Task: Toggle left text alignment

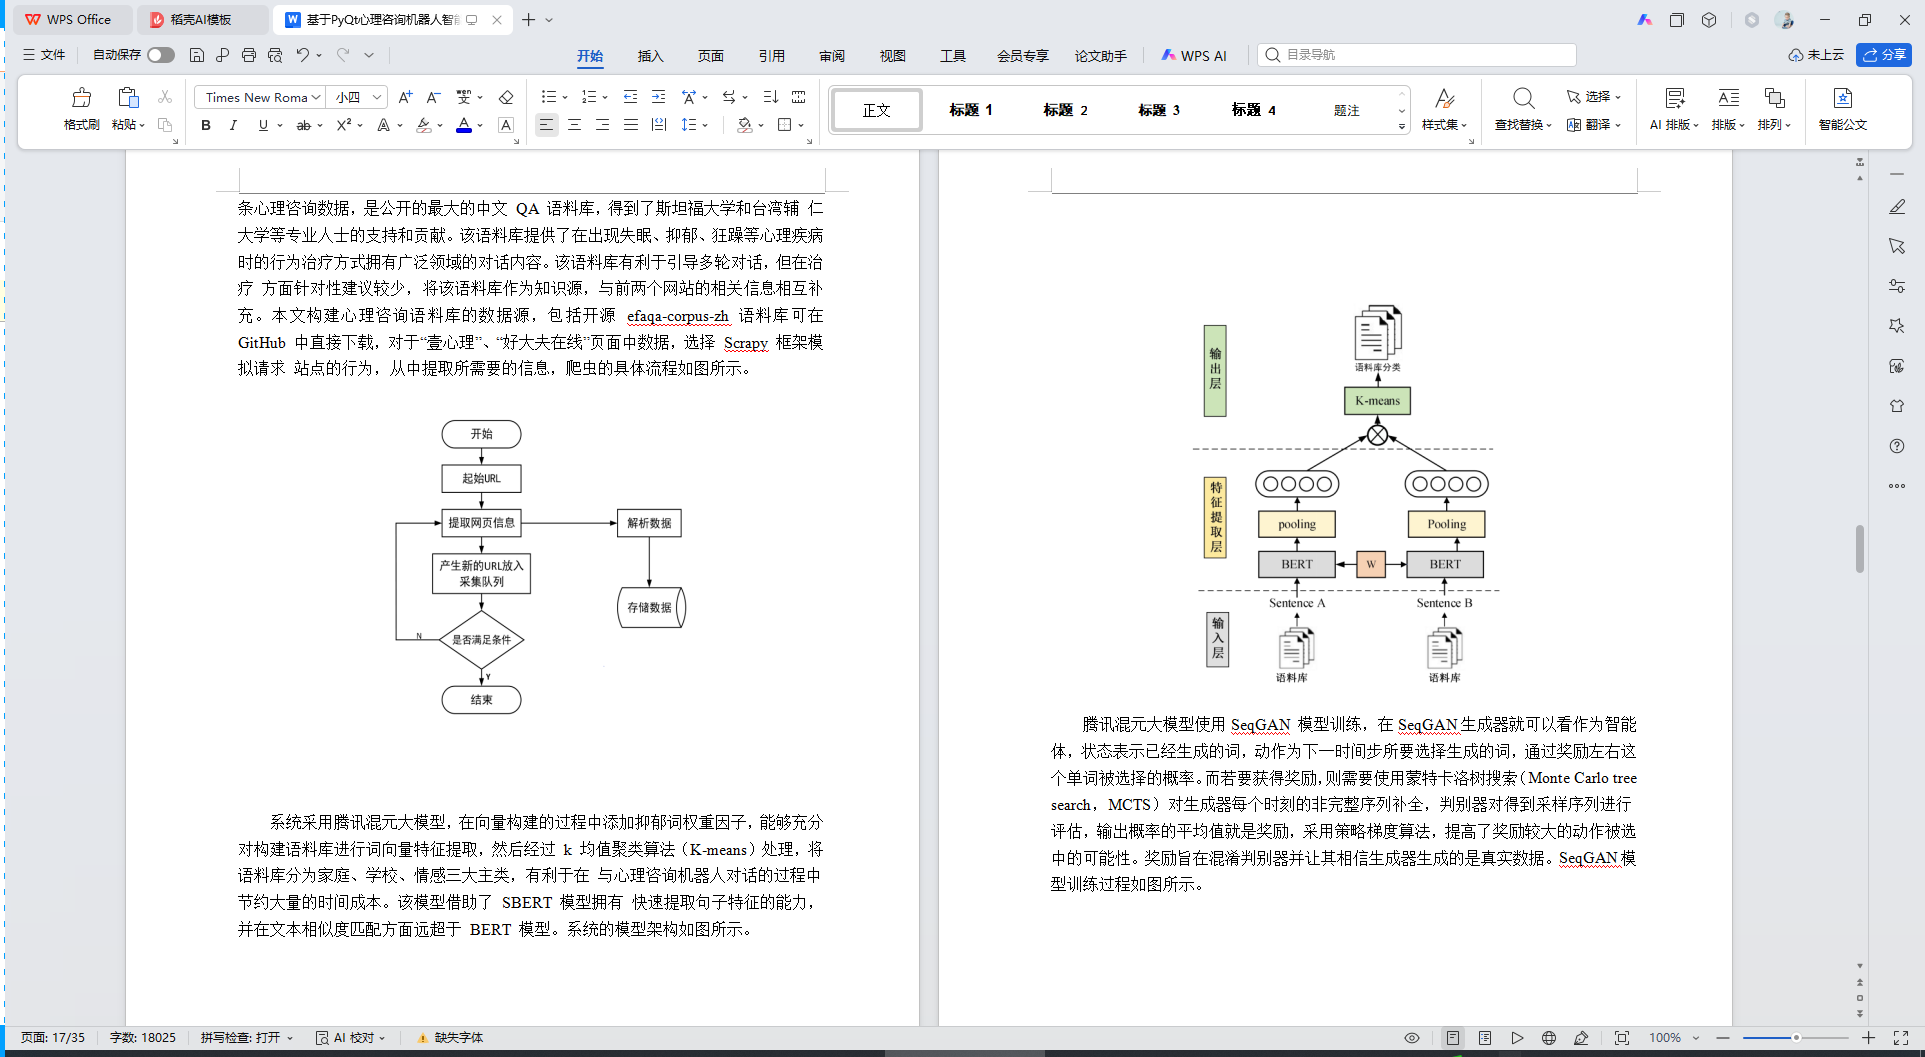Action: click(546, 125)
